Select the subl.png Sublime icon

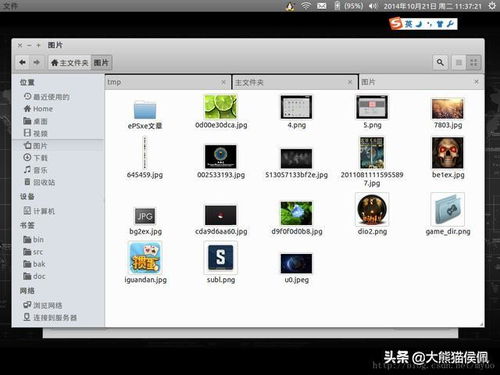(221, 258)
